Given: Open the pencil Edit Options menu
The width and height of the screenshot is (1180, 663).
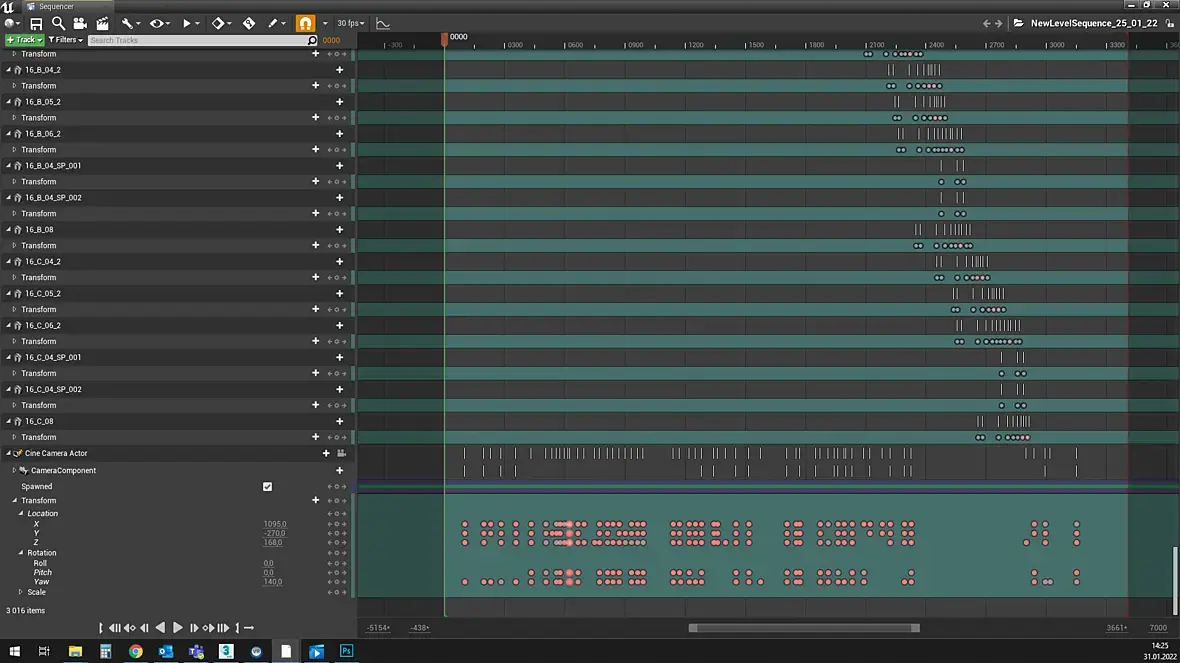Looking at the screenshot, I should [276, 23].
